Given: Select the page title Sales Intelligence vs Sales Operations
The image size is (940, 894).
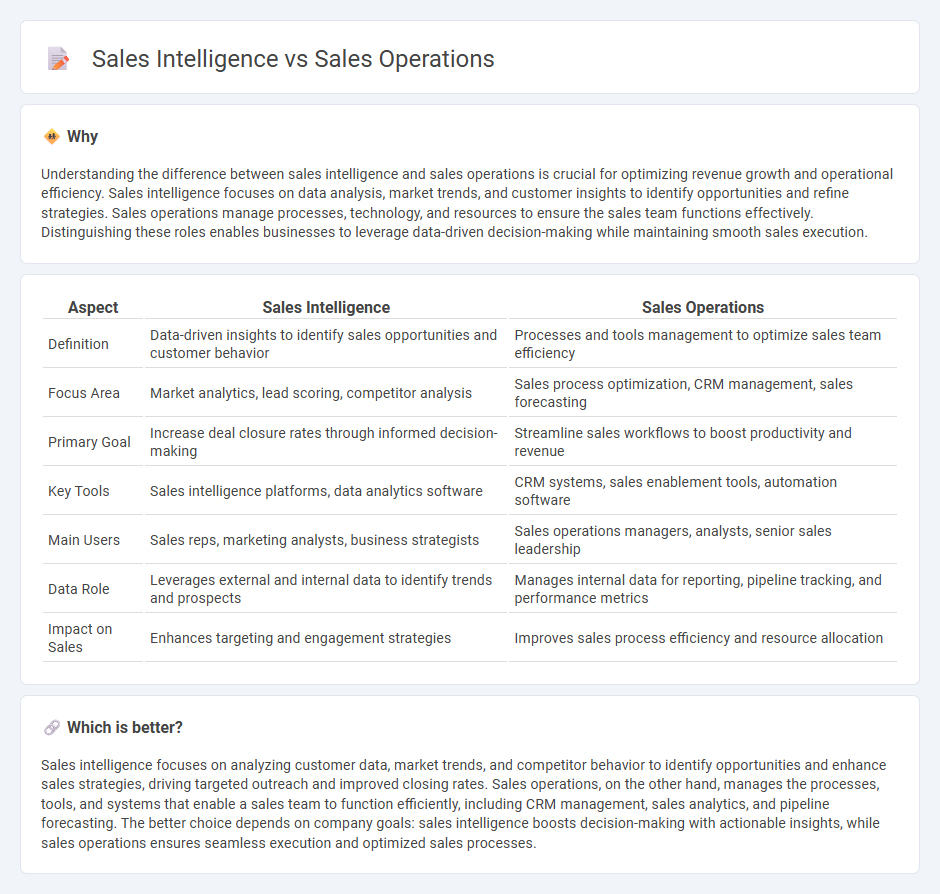Looking at the screenshot, I should [x=293, y=59].
